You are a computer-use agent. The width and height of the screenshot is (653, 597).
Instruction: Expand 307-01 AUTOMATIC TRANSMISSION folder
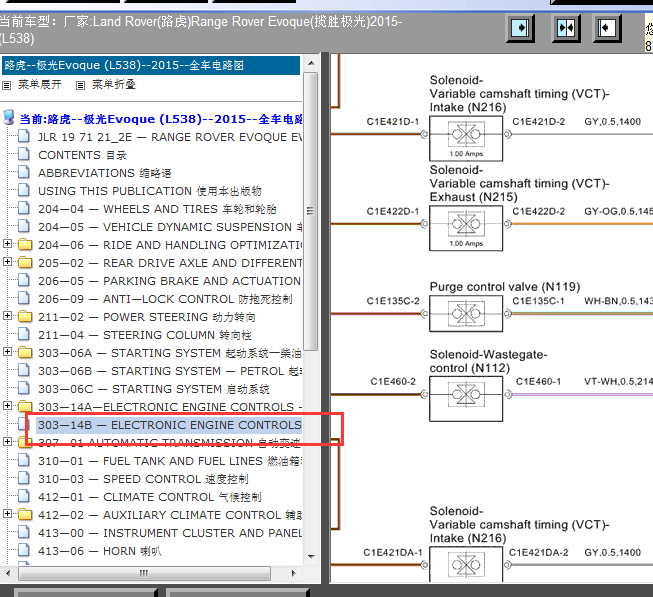coord(7,441)
